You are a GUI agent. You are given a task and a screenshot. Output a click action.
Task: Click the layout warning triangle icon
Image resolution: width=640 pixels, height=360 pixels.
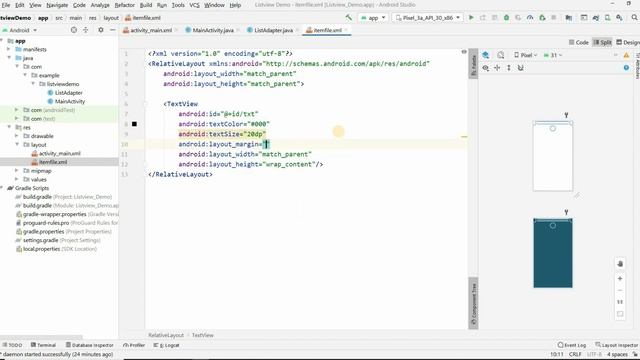tap(626, 55)
